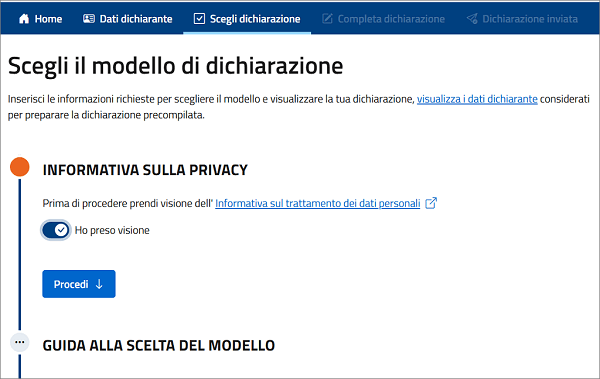Click the external link icon after Informativa
This screenshot has width=600, height=379.
coord(431,203)
